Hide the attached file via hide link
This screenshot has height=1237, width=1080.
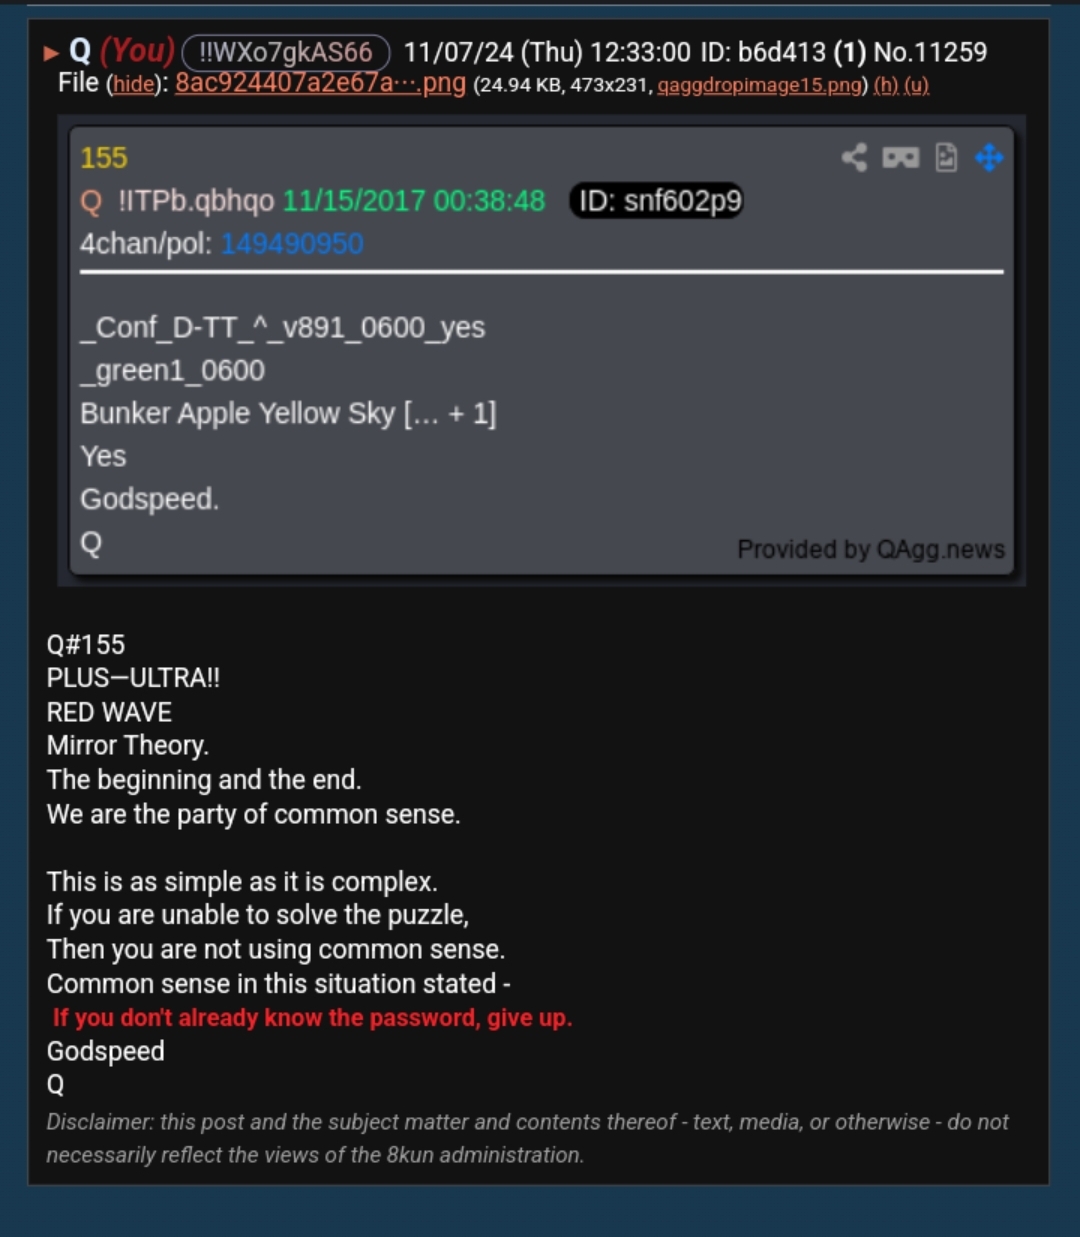point(134,85)
